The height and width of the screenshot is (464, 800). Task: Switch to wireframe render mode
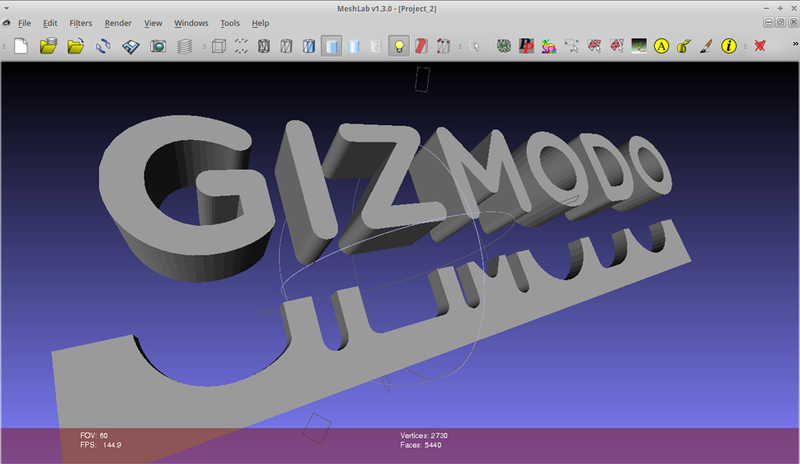(264, 46)
